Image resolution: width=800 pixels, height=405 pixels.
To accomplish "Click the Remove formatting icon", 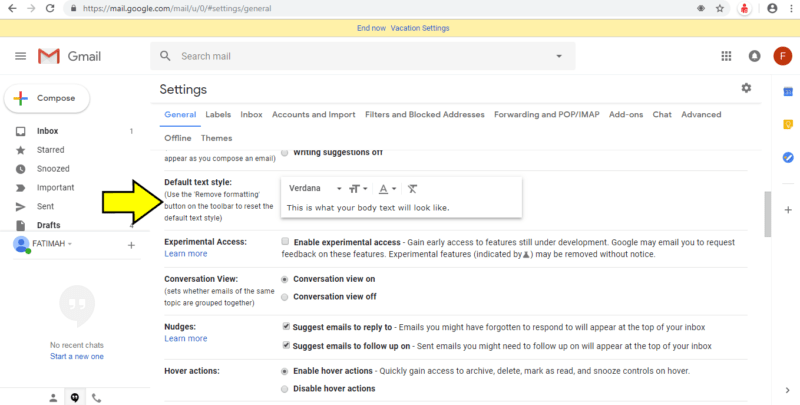I will 412,189.
